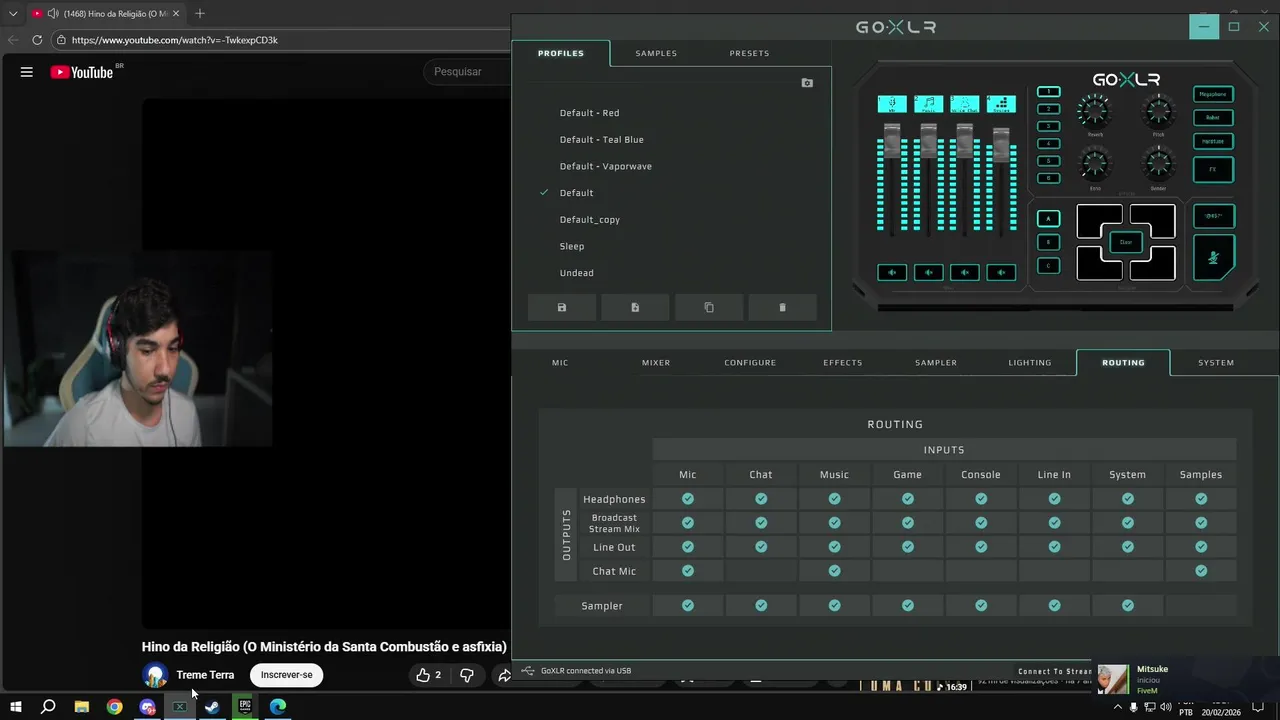This screenshot has height=720, width=1280.
Task: Click the delete profile trash icon
Action: pos(782,308)
